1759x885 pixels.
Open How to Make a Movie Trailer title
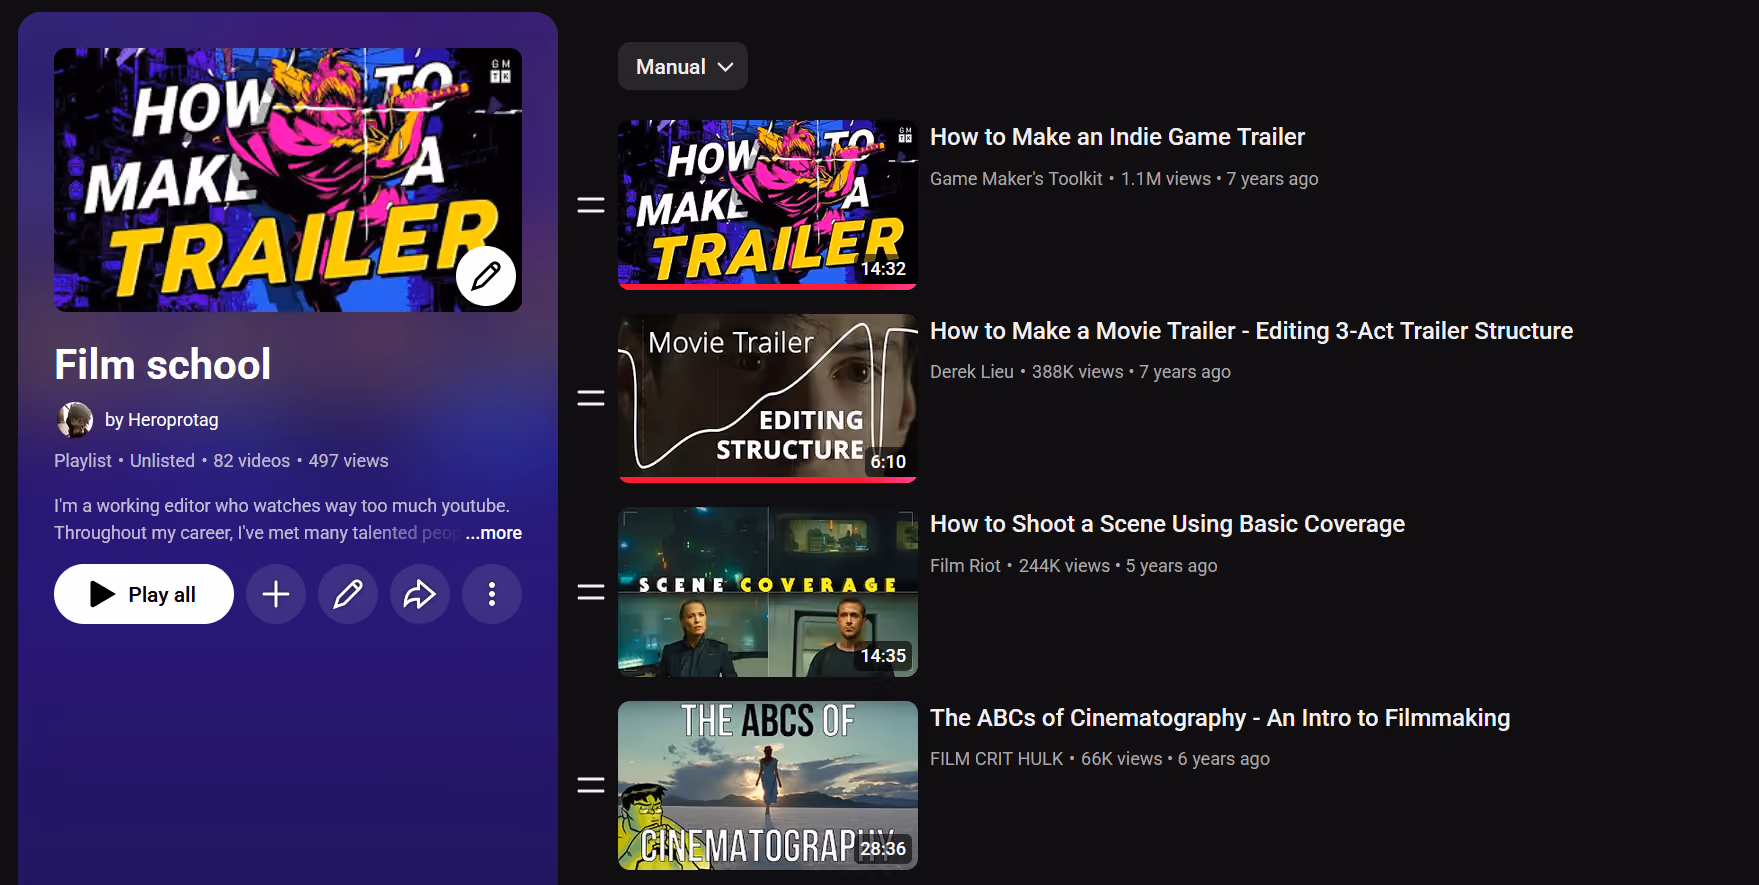pyautogui.click(x=1251, y=331)
